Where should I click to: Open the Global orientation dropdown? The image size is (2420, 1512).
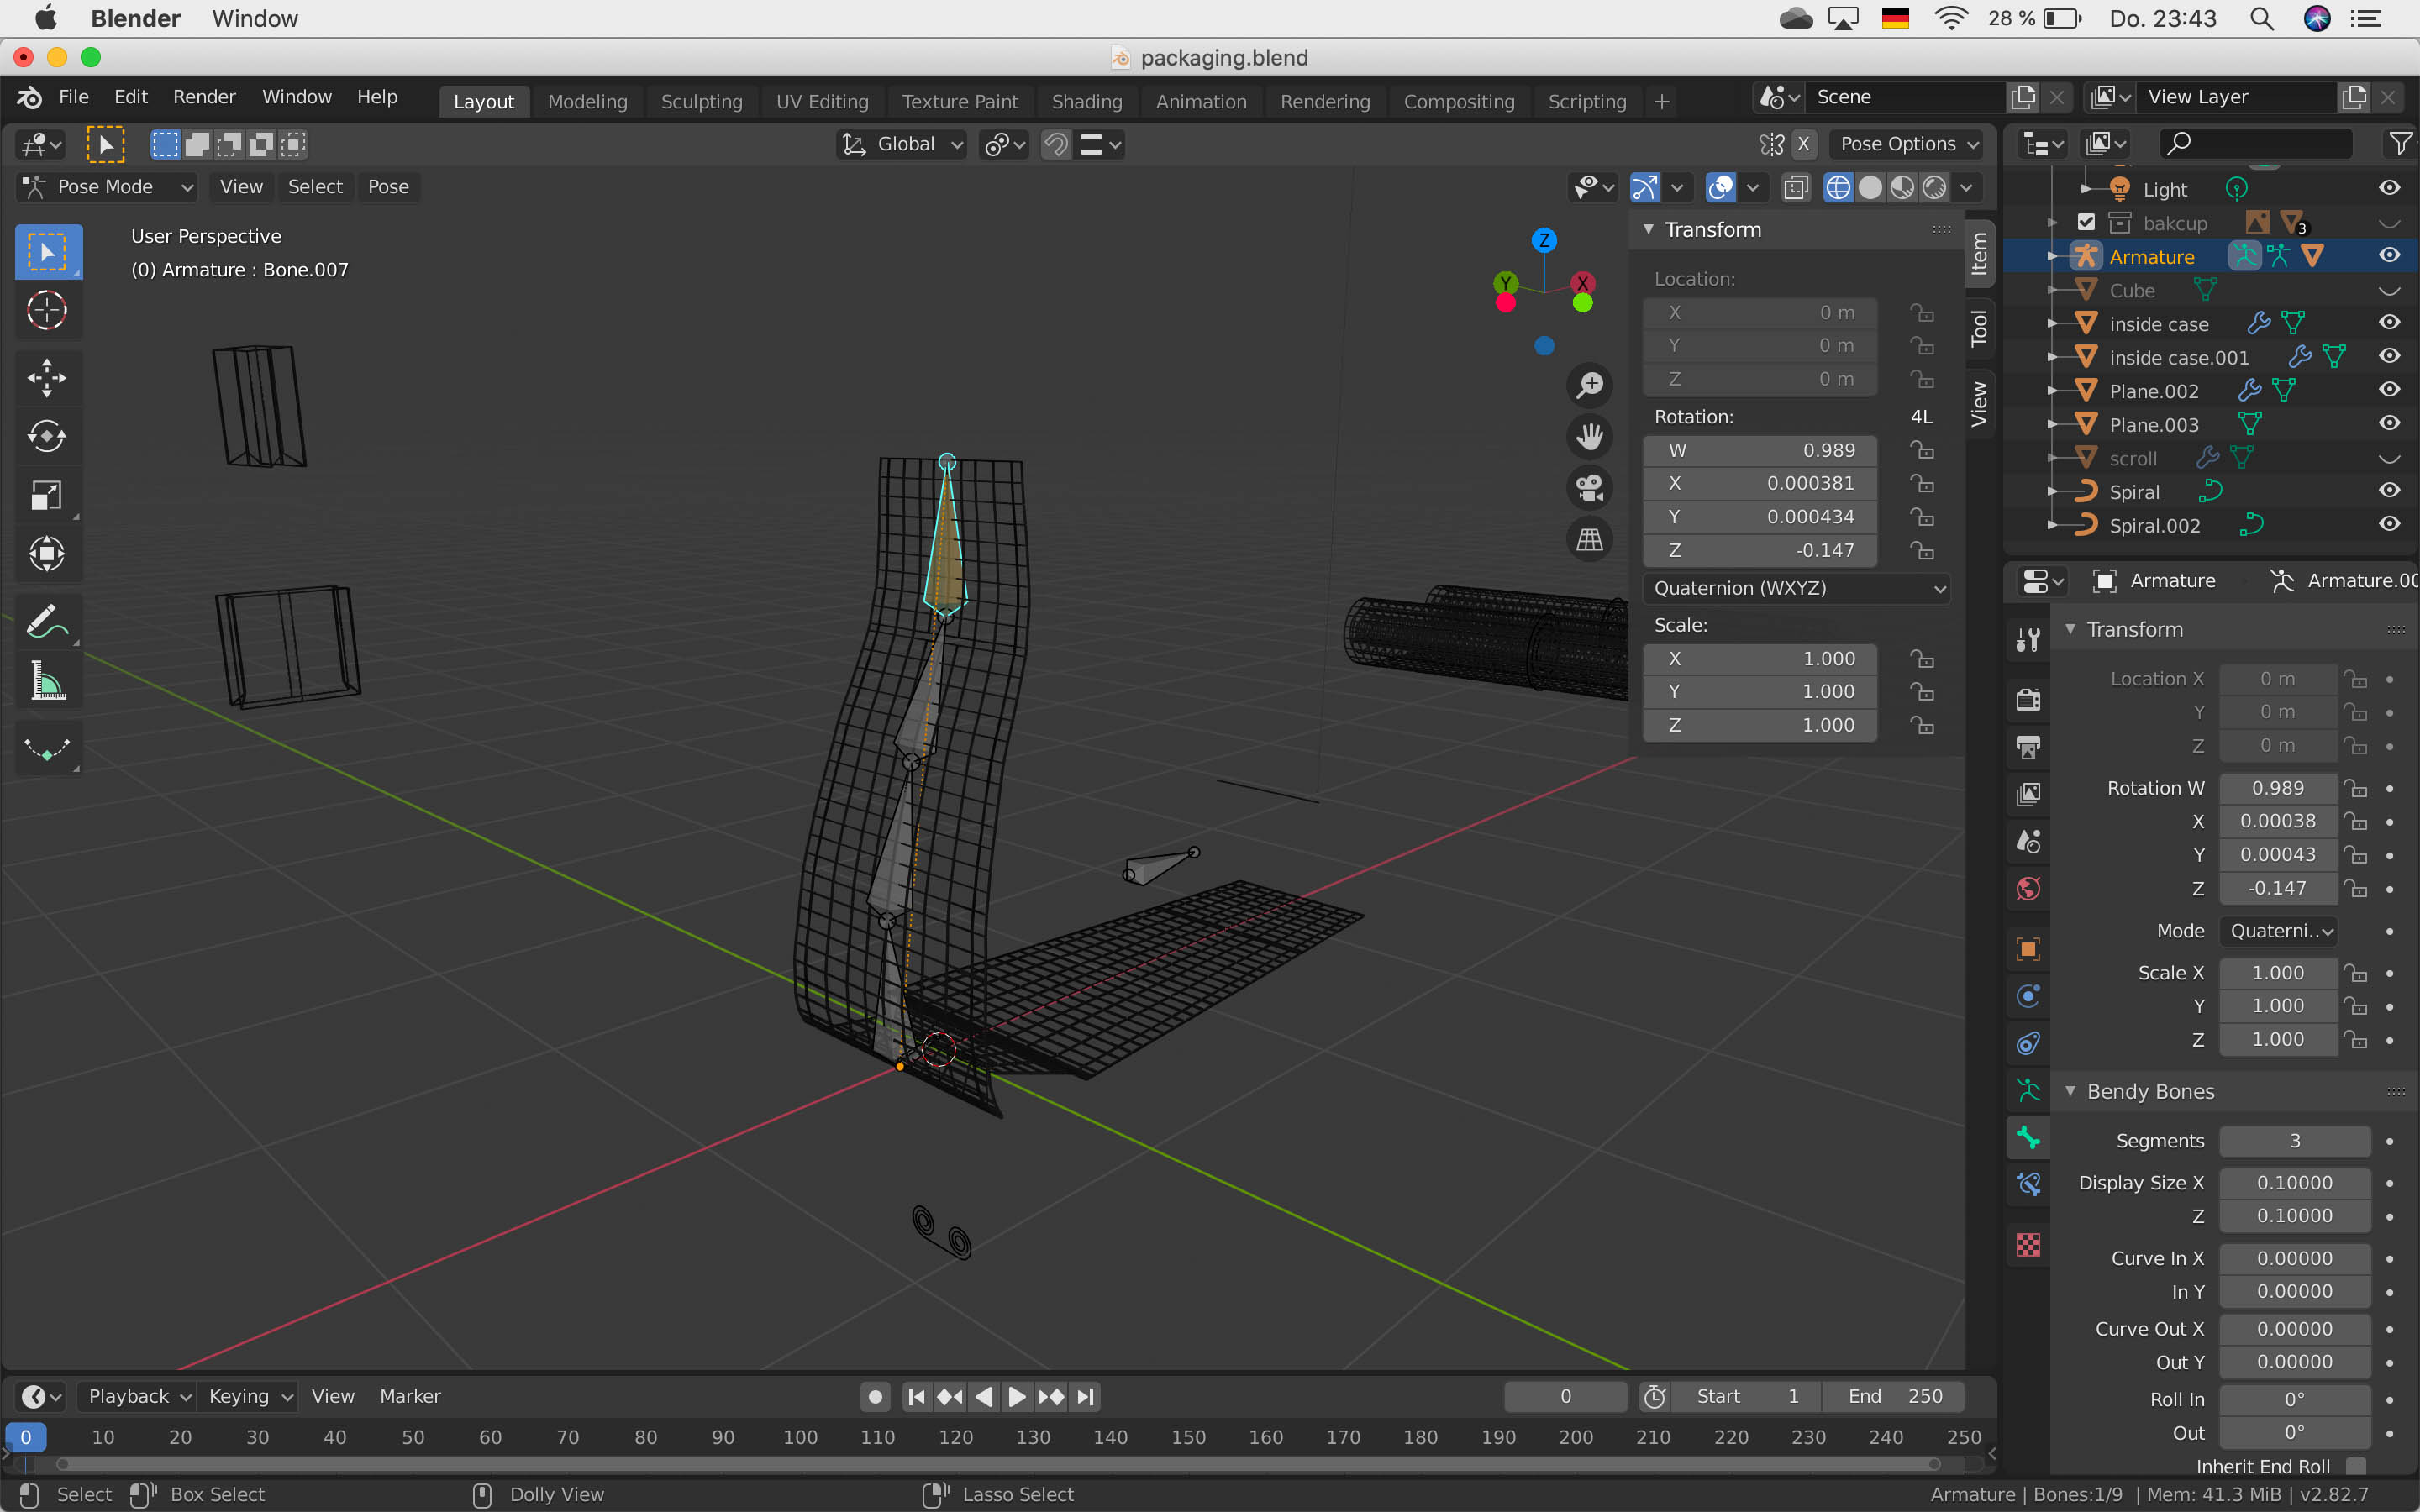[901, 144]
